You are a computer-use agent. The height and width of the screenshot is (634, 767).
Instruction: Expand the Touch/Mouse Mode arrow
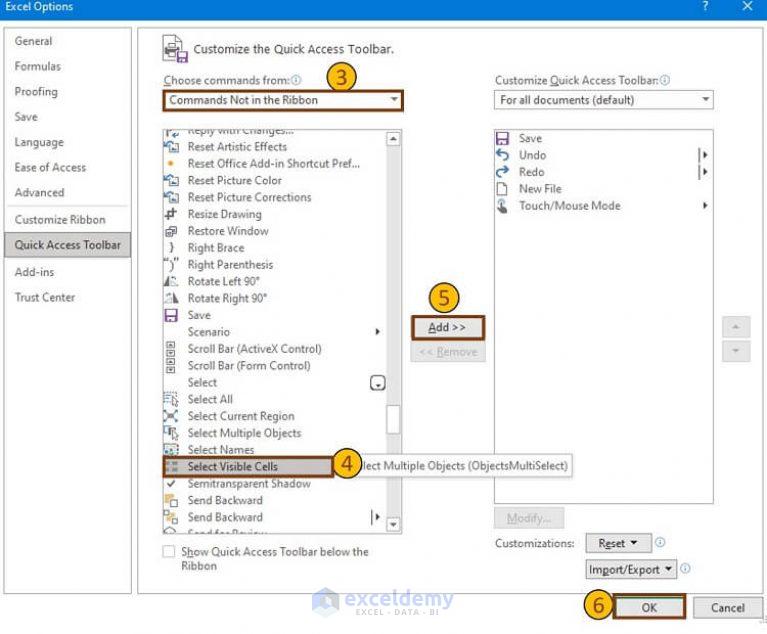point(705,205)
